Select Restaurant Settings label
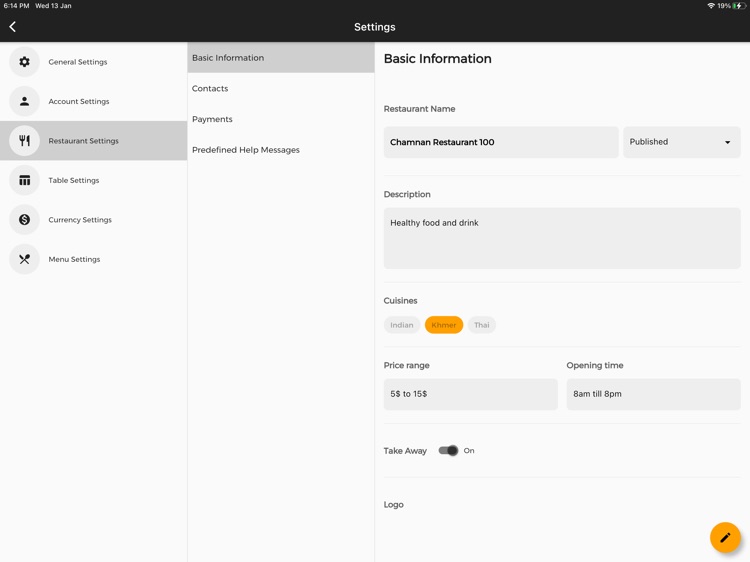Screen dimensions: 750x562 pyautogui.click(x=84, y=141)
